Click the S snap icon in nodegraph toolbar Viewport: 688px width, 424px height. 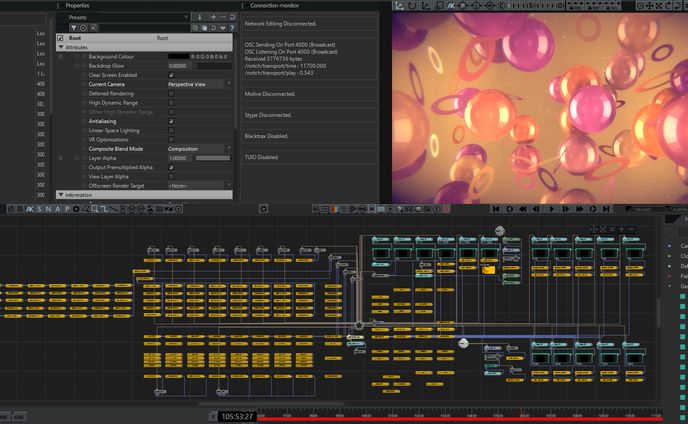[x=39, y=209]
